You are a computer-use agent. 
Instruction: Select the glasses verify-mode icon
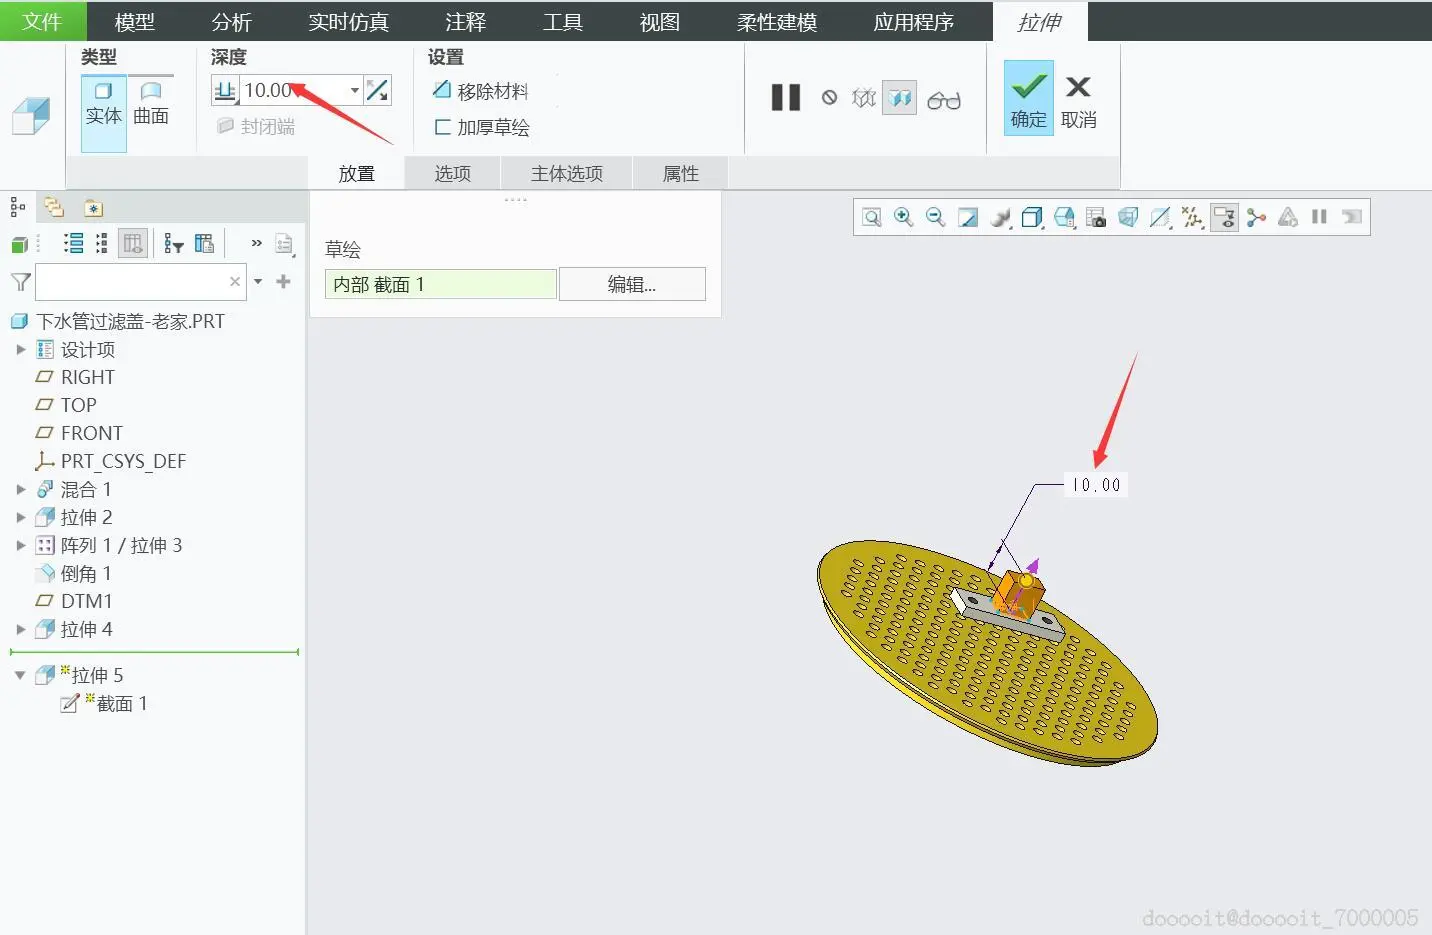(944, 99)
